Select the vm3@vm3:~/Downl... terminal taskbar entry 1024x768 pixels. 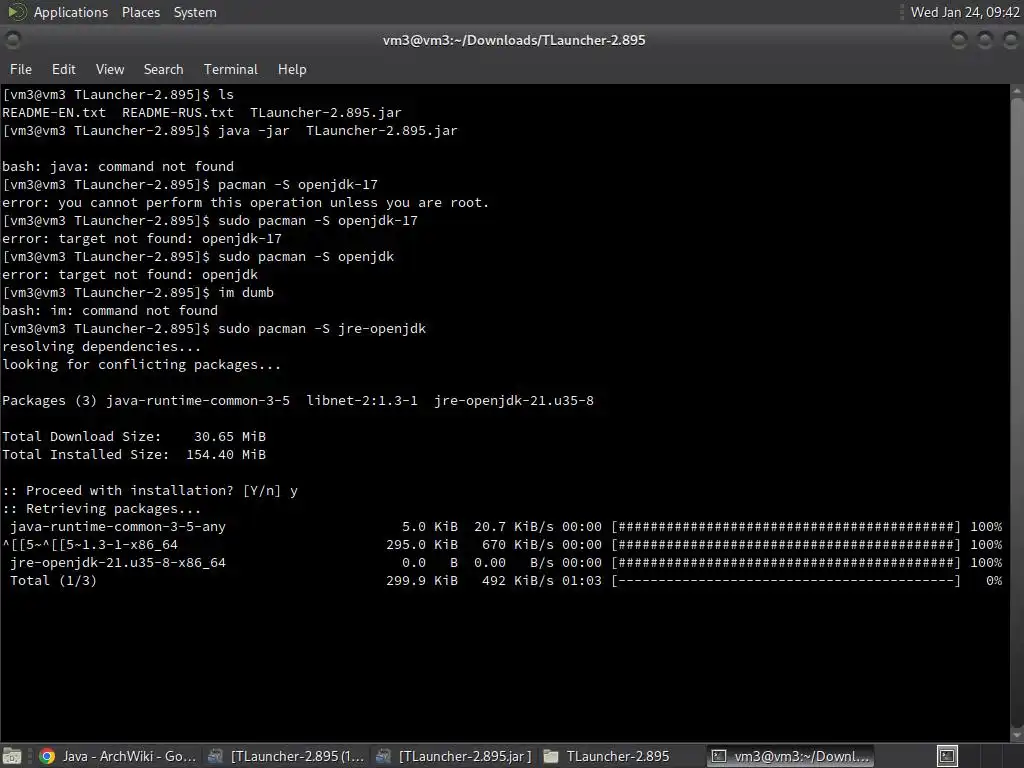[791, 756]
